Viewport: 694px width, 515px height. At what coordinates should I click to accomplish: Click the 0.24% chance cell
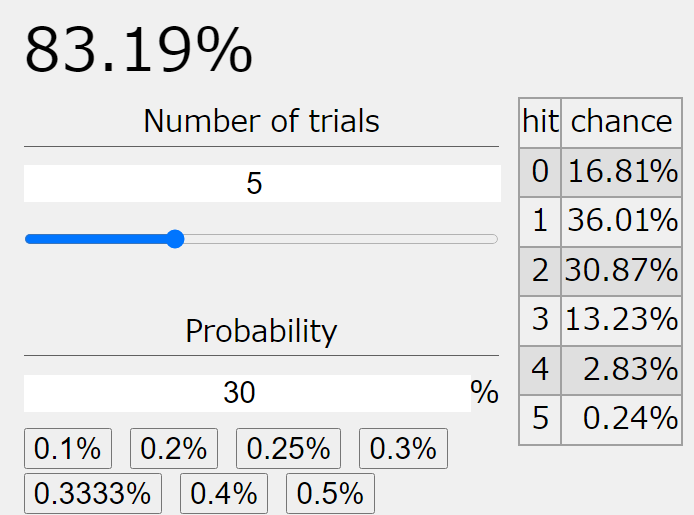click(x=621, y=418)
